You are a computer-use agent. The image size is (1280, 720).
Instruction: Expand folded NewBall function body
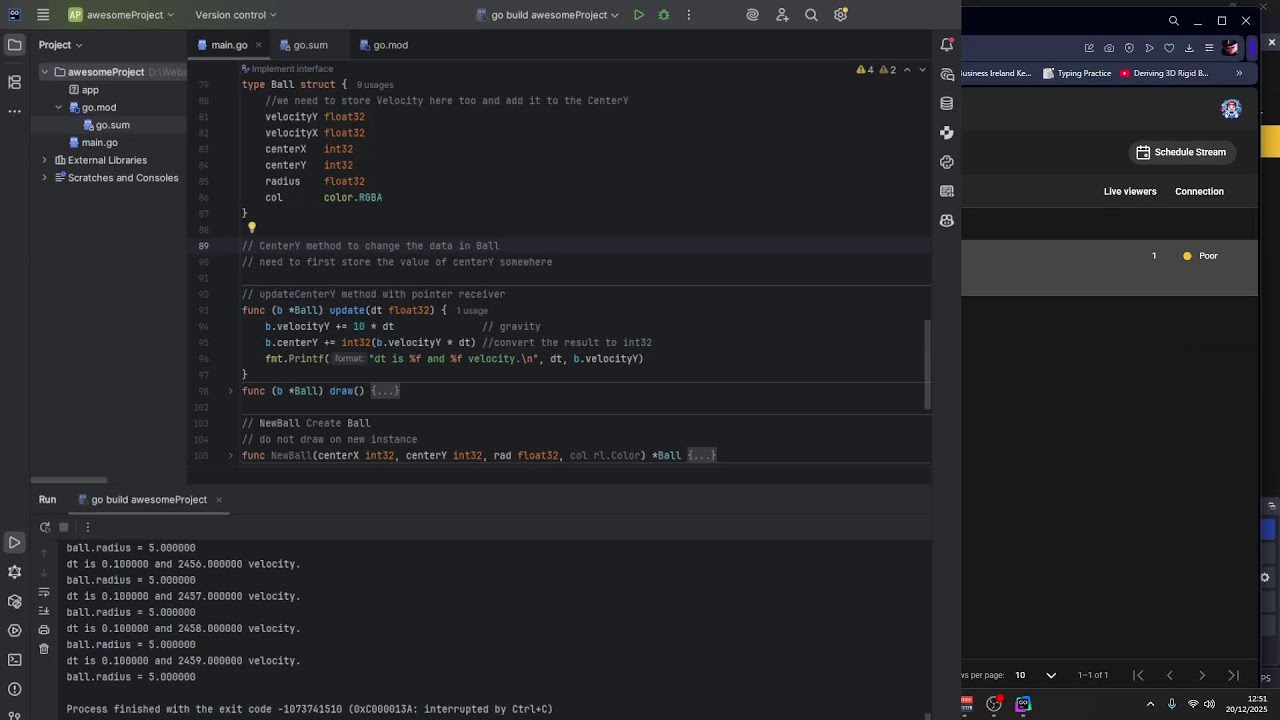pos(702,455)
